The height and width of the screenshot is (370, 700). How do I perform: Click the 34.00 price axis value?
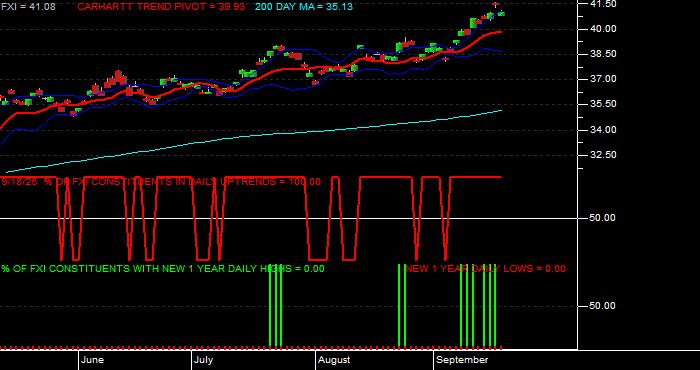coord(604,130)
